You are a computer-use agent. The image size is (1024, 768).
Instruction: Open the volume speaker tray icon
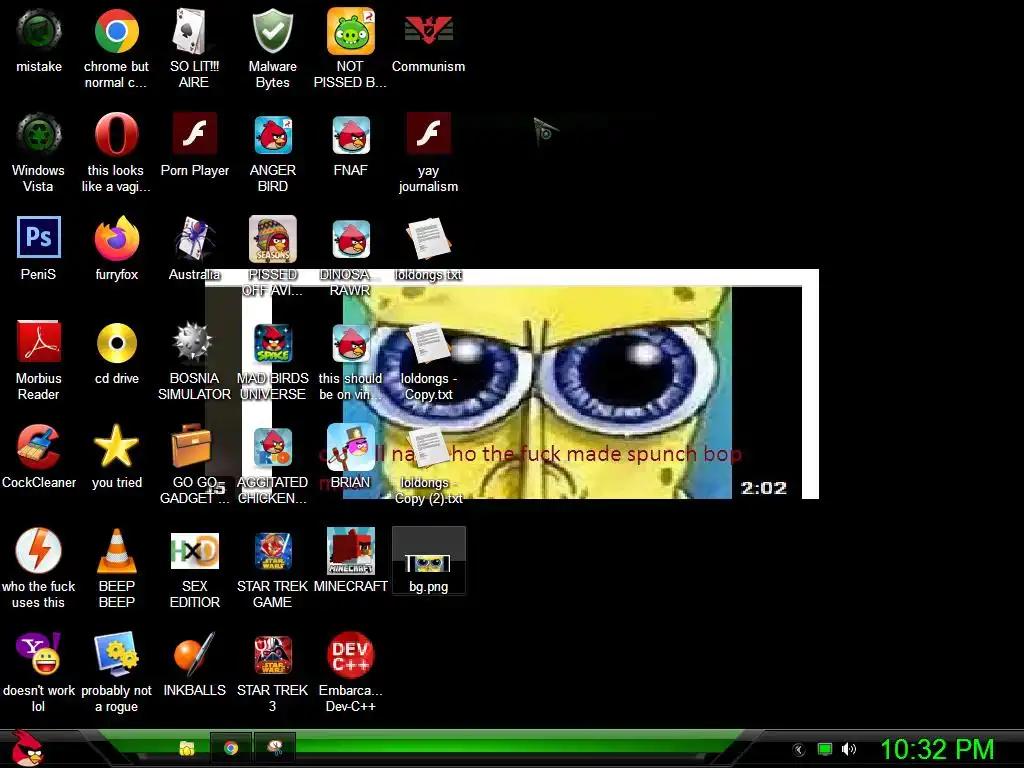coord(849,750)
